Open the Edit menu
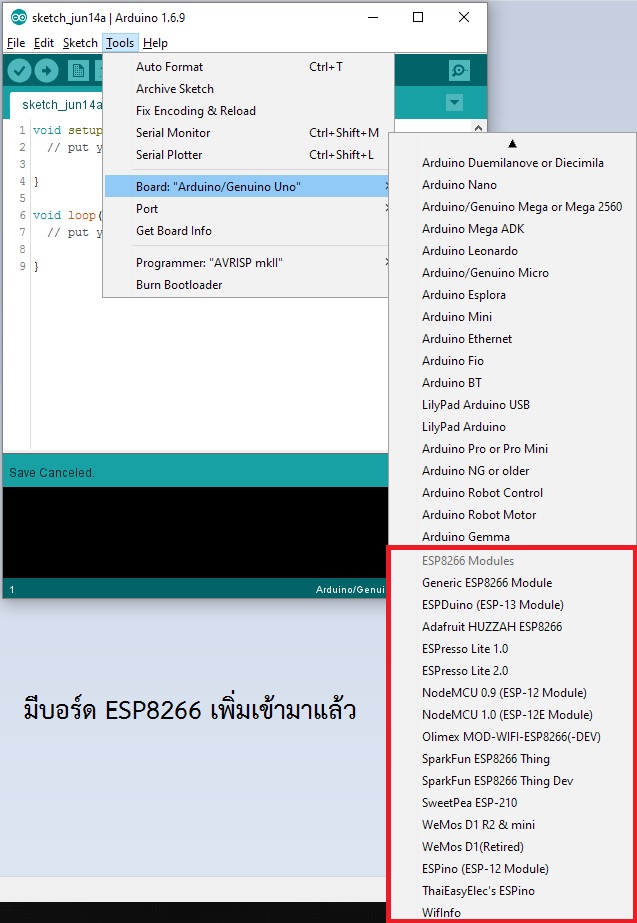The width and height of the screenshot is (637, 923). pos(44,43)
